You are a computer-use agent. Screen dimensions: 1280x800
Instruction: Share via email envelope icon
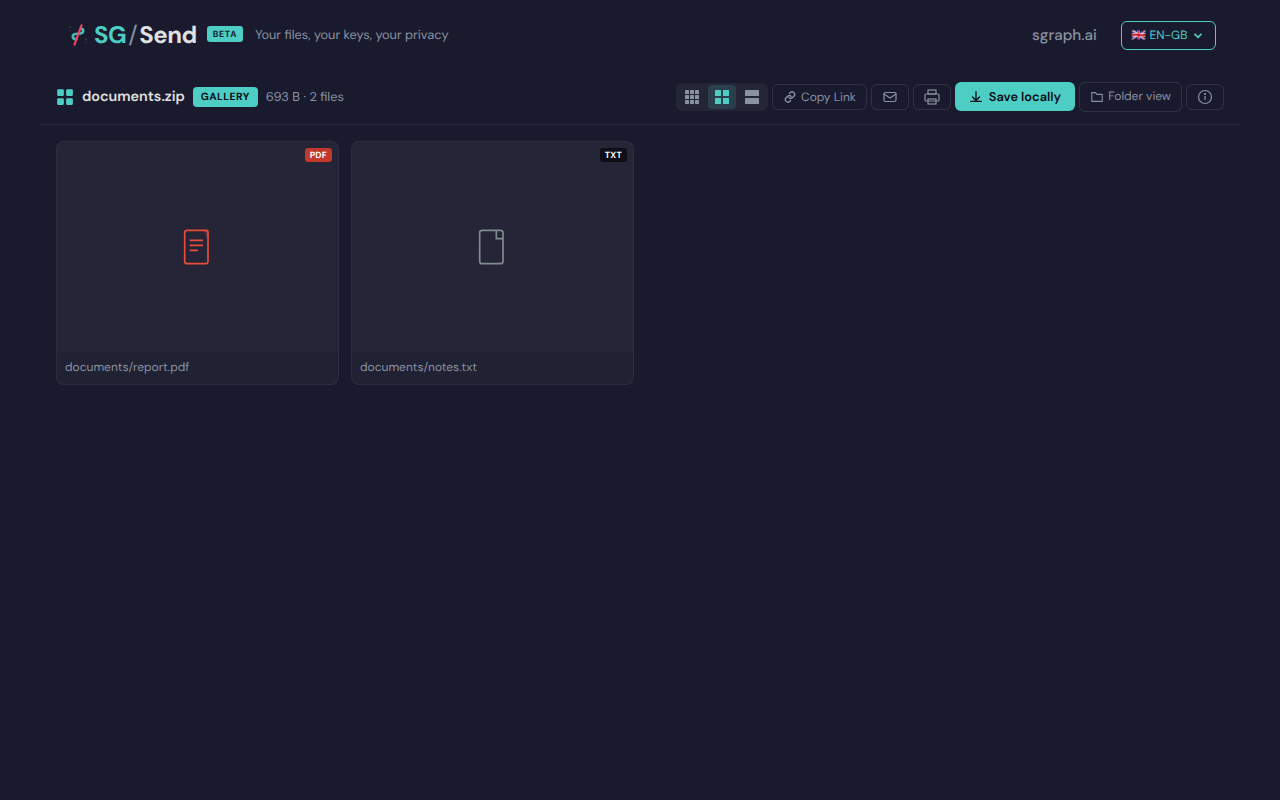[x=890, y=97]
